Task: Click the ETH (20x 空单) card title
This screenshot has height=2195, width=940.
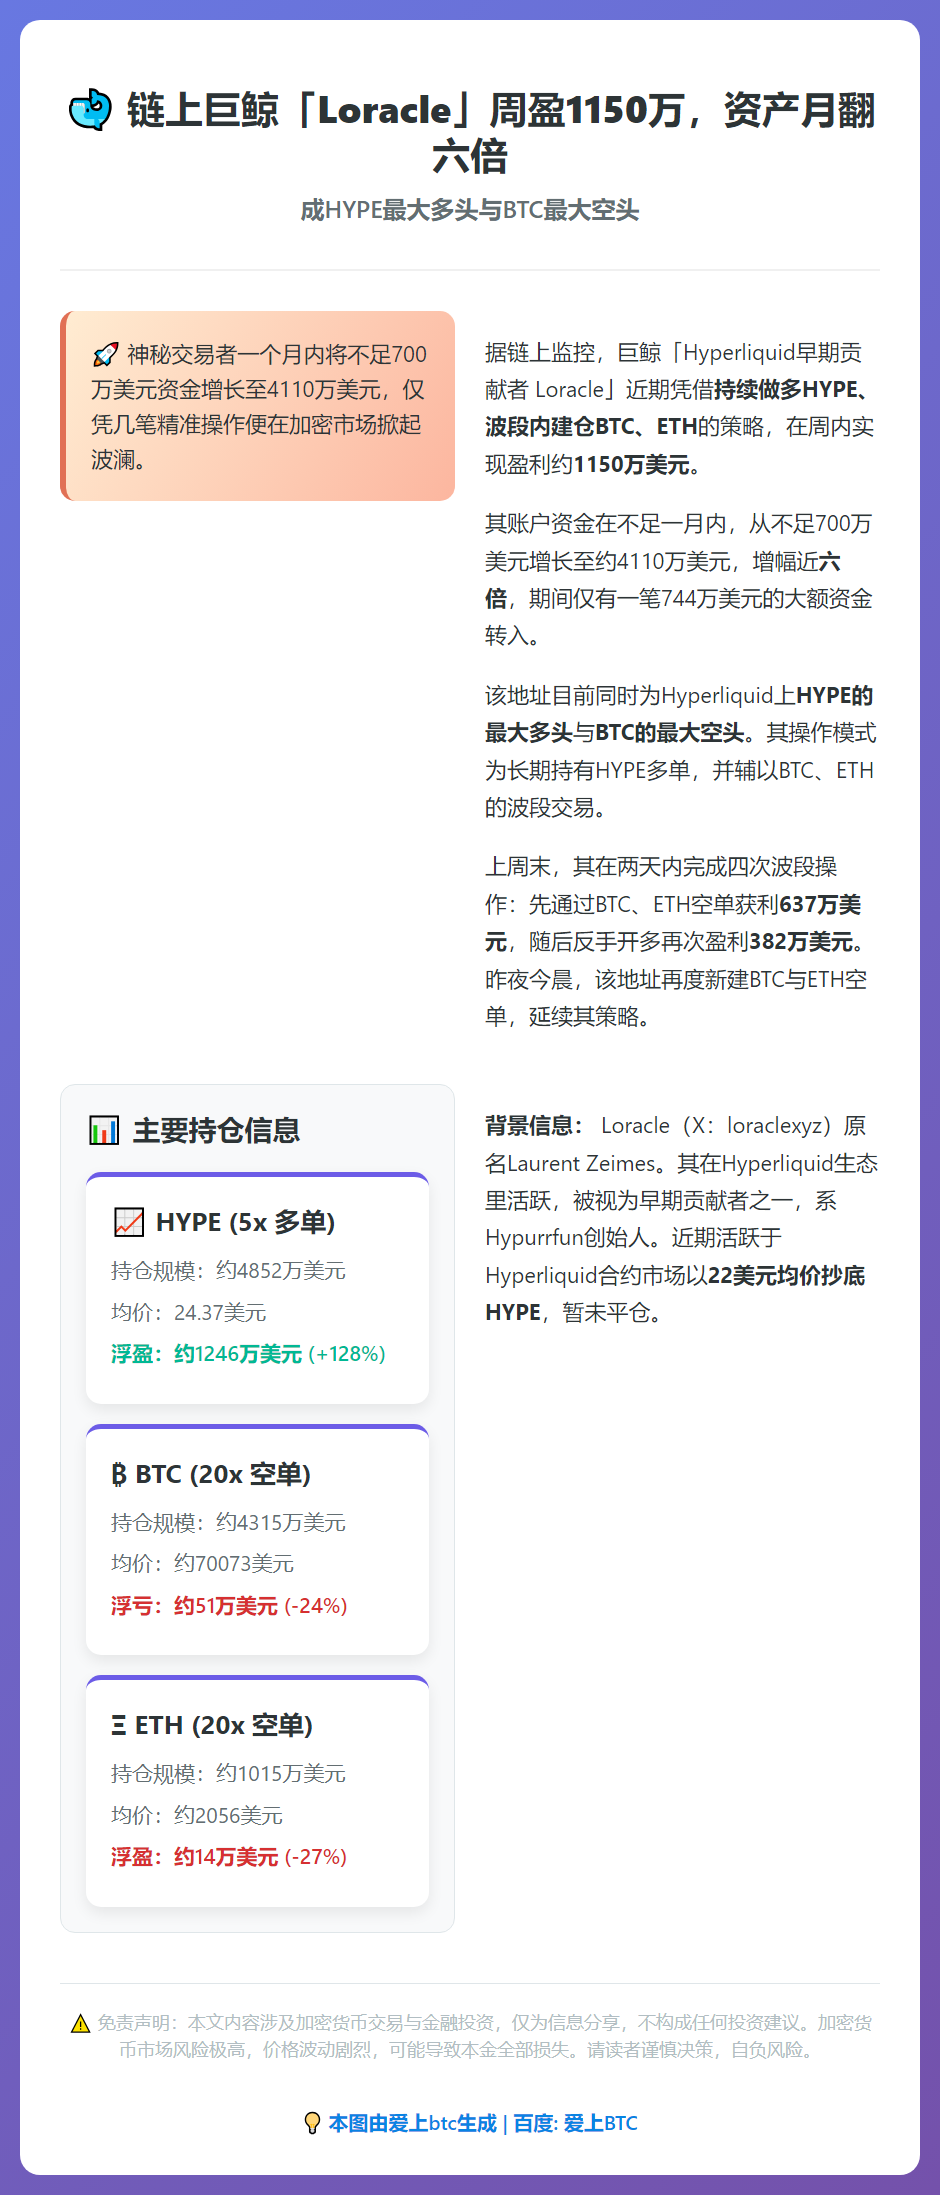Action: point(224,1725)
